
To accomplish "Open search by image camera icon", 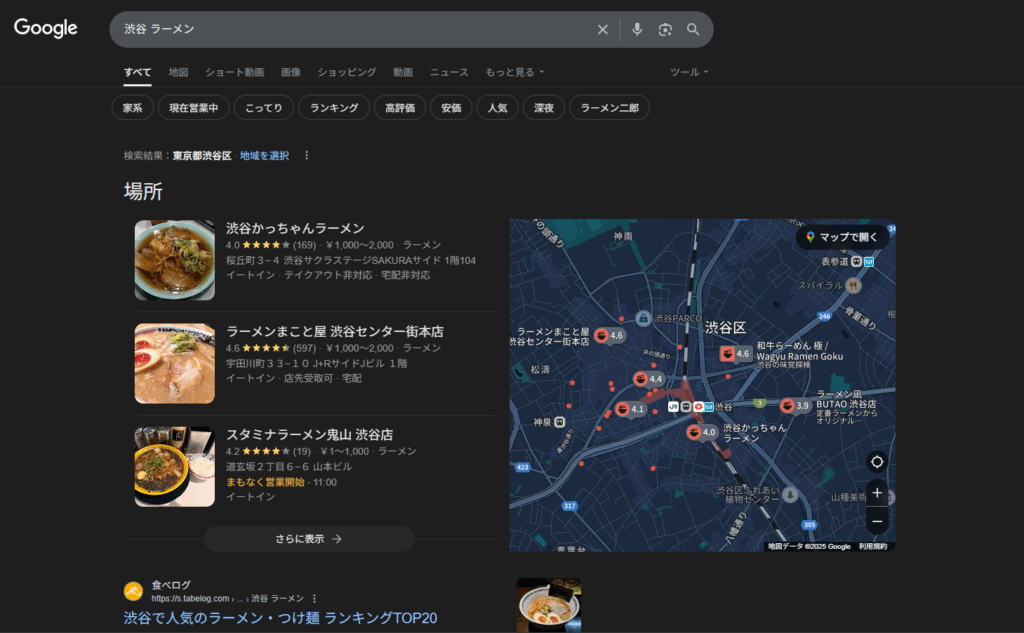I will coord(665,29).
